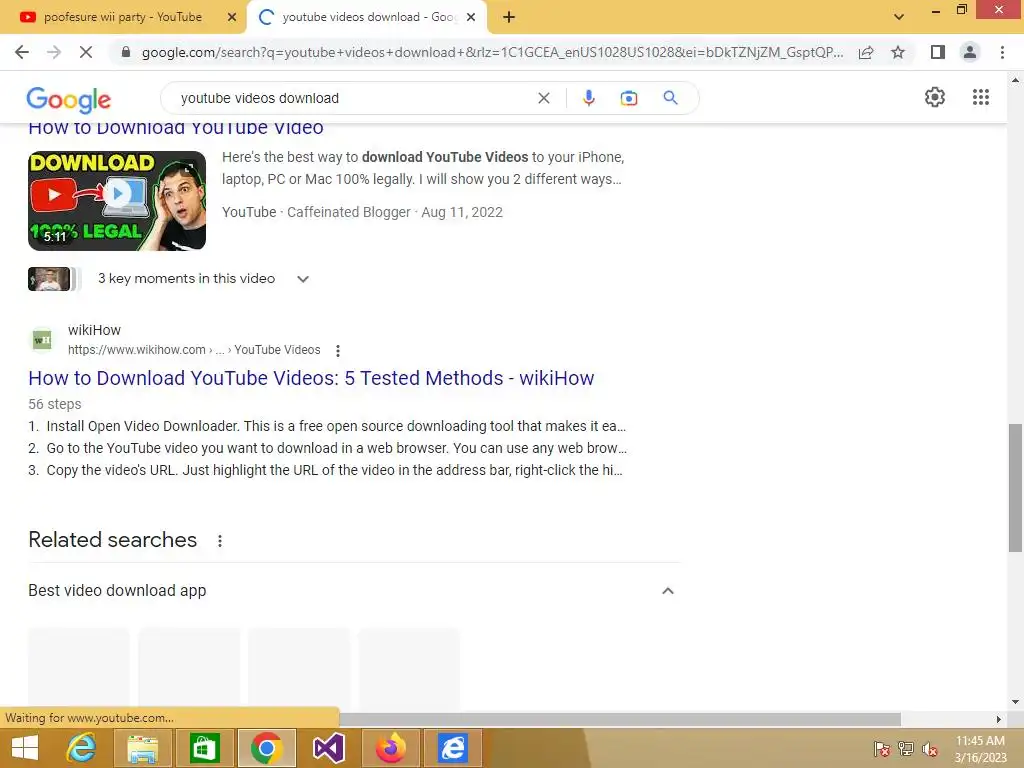Image resolution: width=1024 pixels, height=768 pixels.
Task: Click the wikihow.com URL breadcrumb
Action: 194,350
